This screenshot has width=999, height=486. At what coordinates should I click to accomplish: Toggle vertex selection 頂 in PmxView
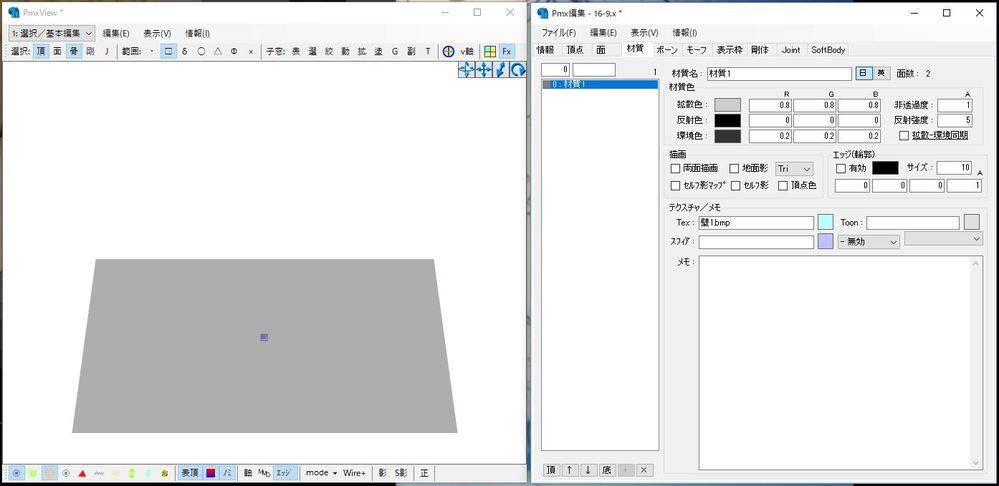(40, 52)
